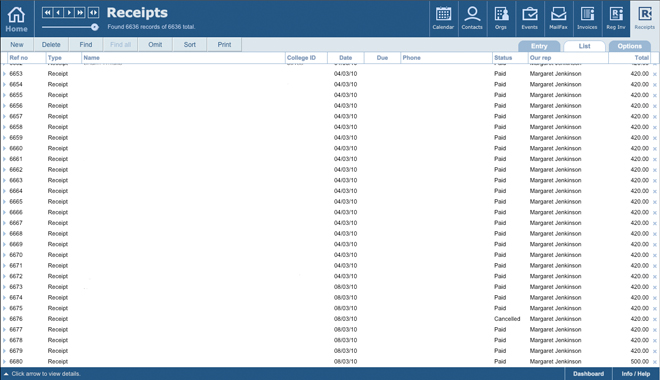The height and width of the screenshot is (380, 660).
Task: Jump to the last record
Action: 80,13
